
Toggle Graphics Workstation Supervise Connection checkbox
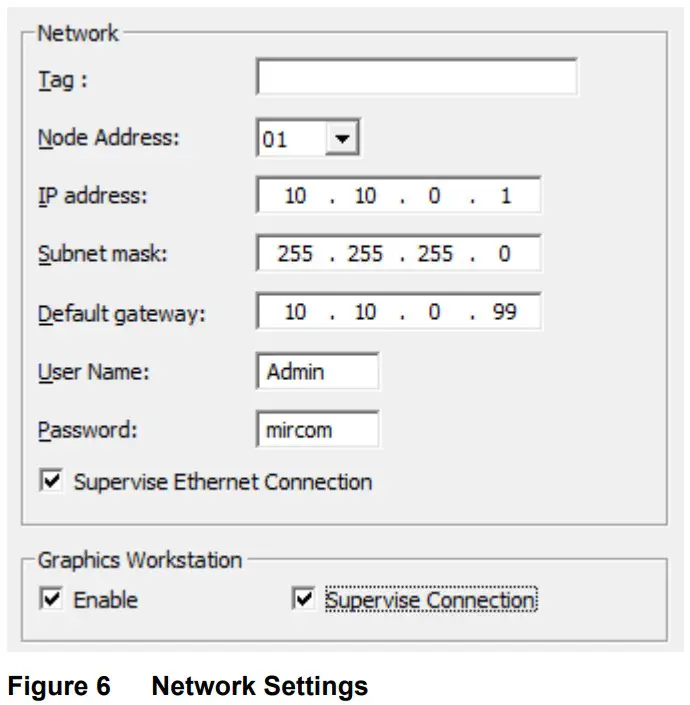(x=303, y=600)
